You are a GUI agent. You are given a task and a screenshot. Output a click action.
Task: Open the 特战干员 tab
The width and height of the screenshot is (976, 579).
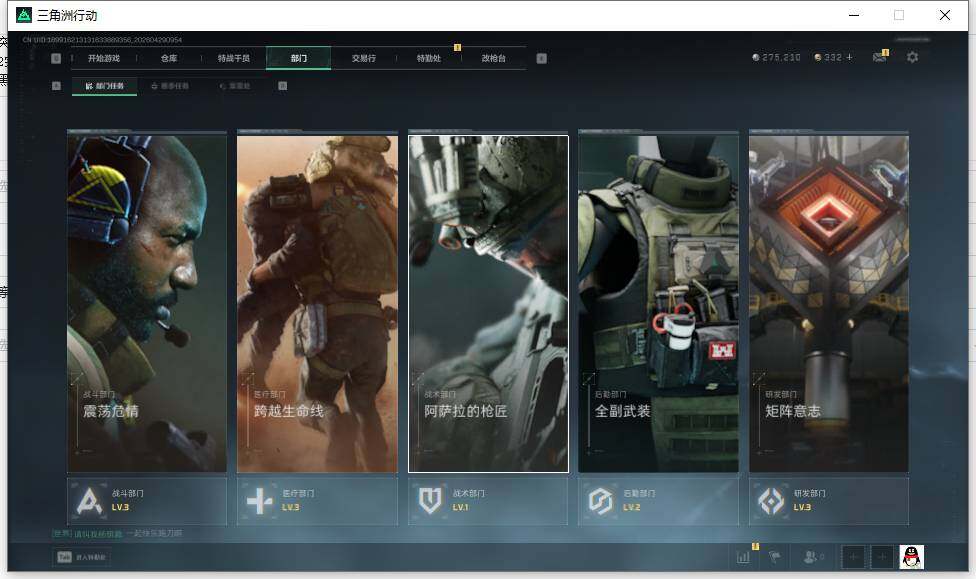click(233, 58)
